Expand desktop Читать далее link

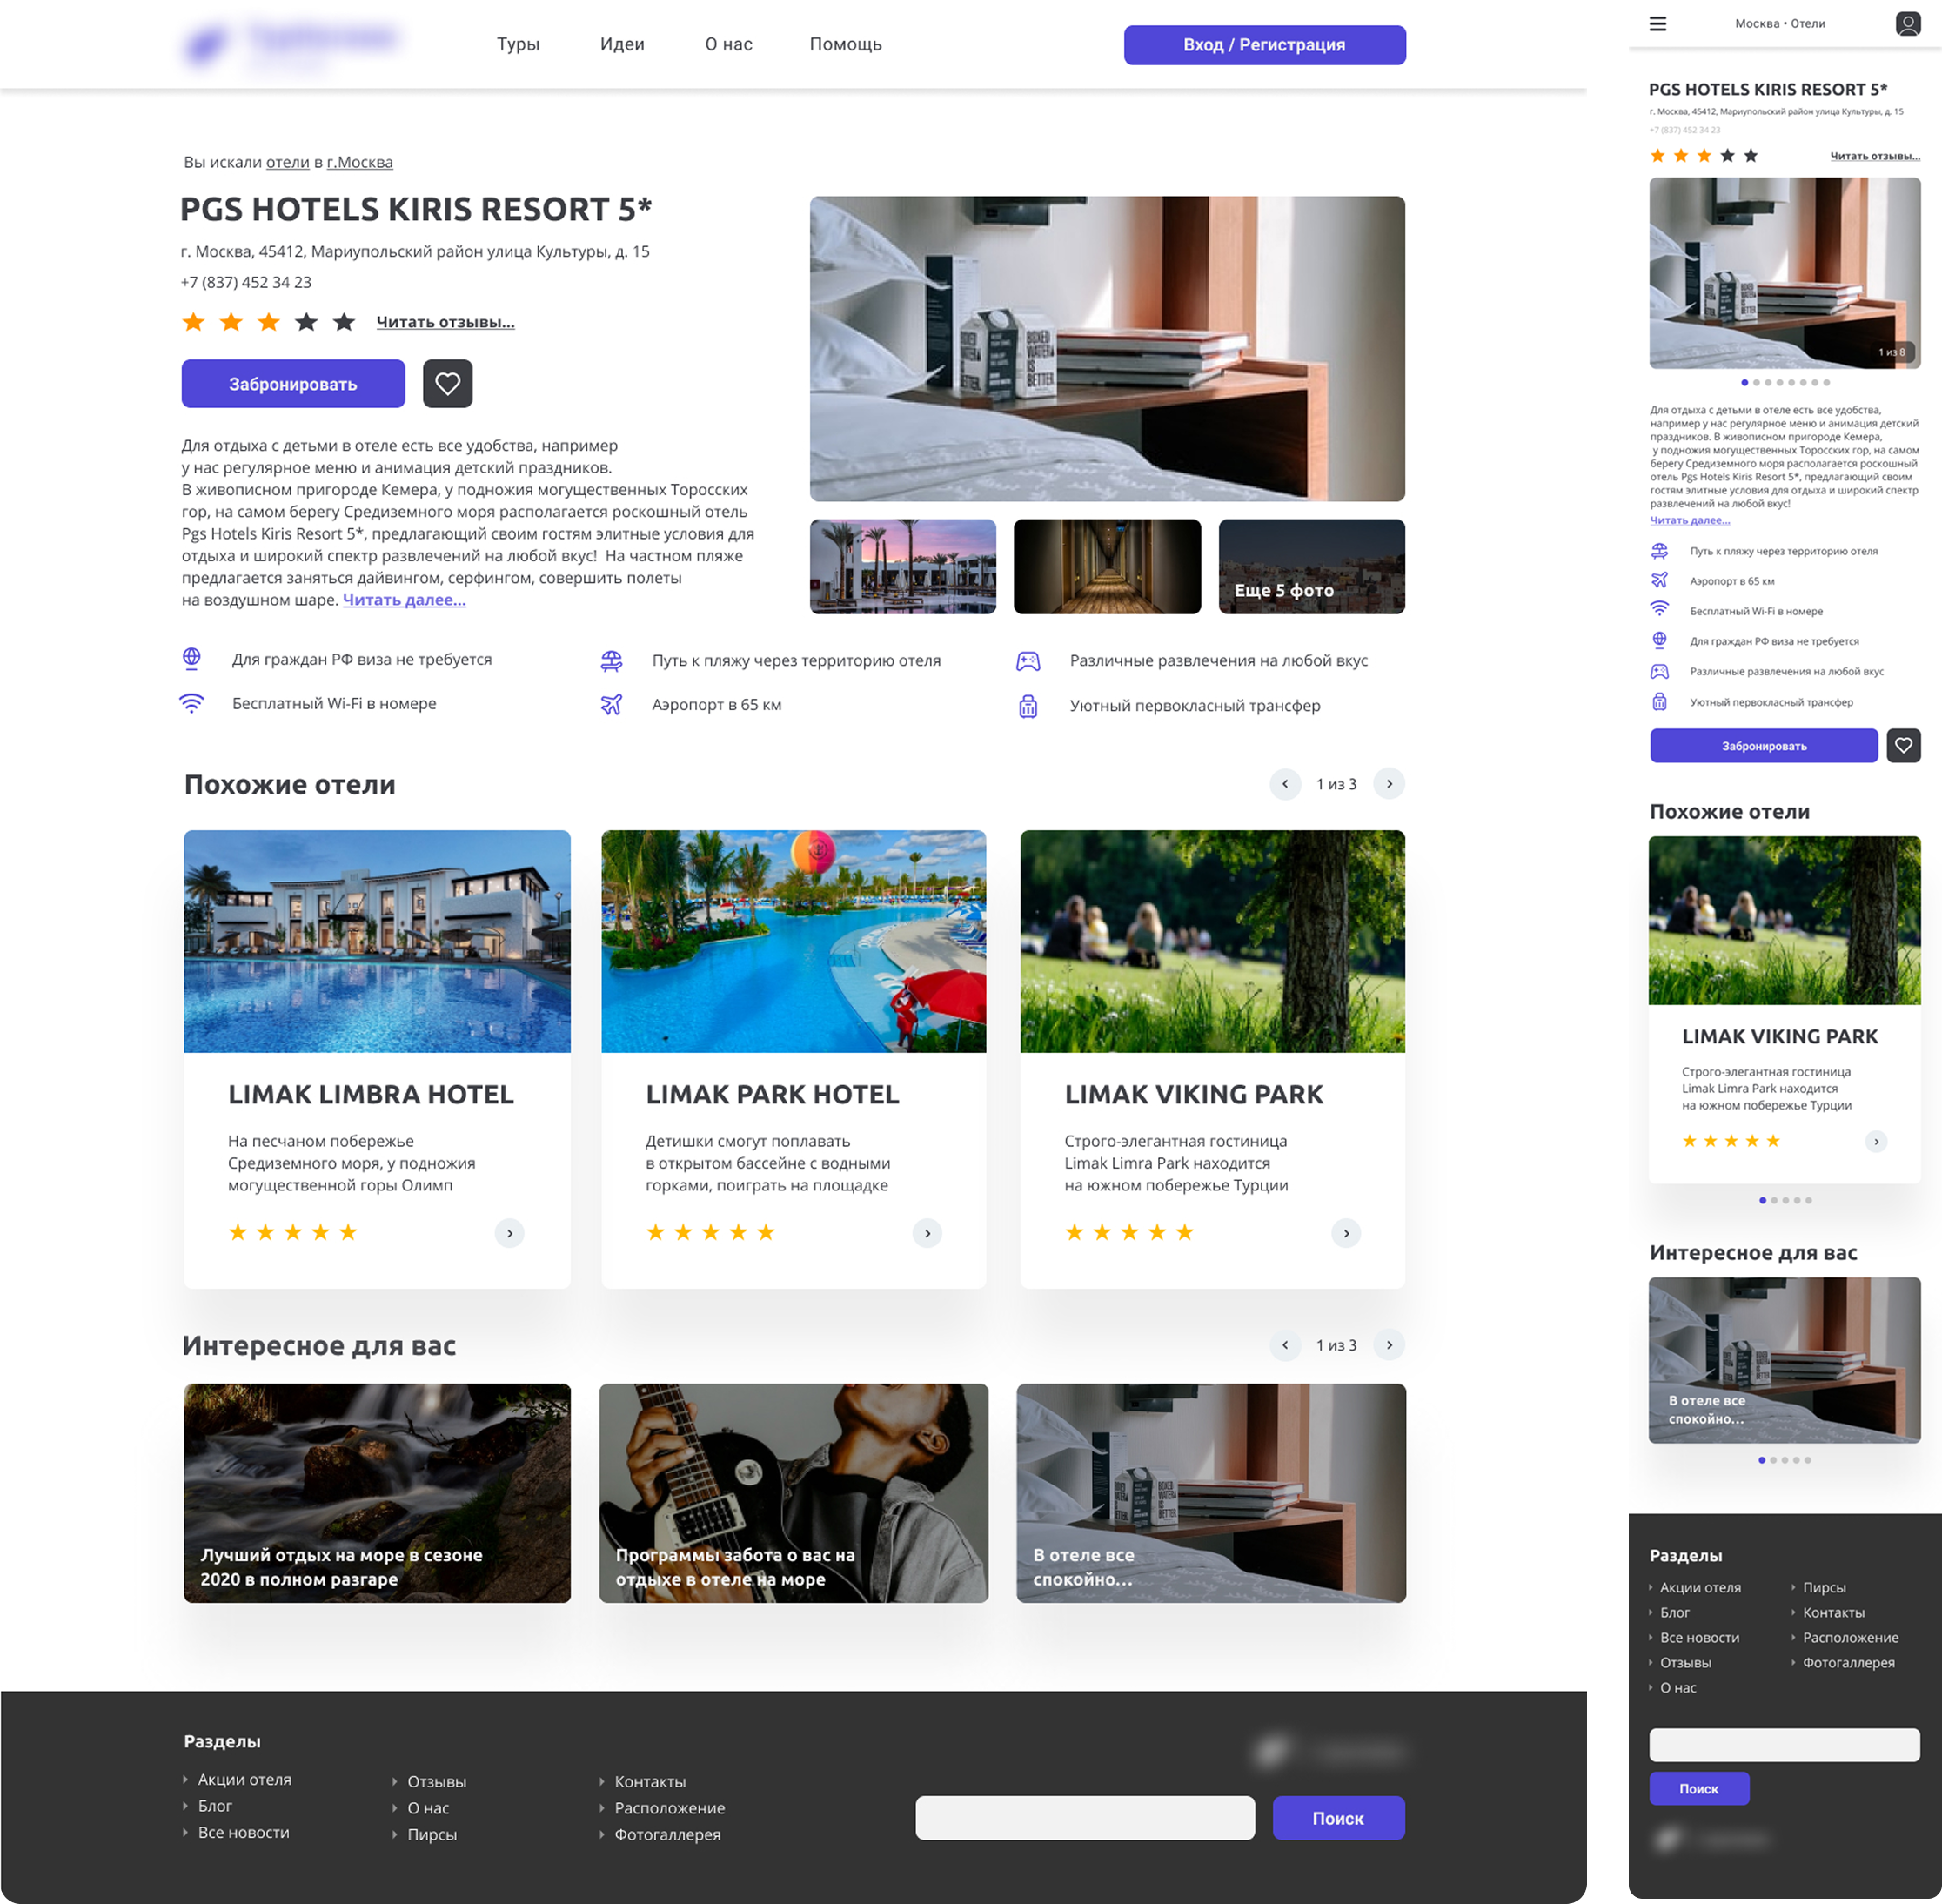point(404,600)
